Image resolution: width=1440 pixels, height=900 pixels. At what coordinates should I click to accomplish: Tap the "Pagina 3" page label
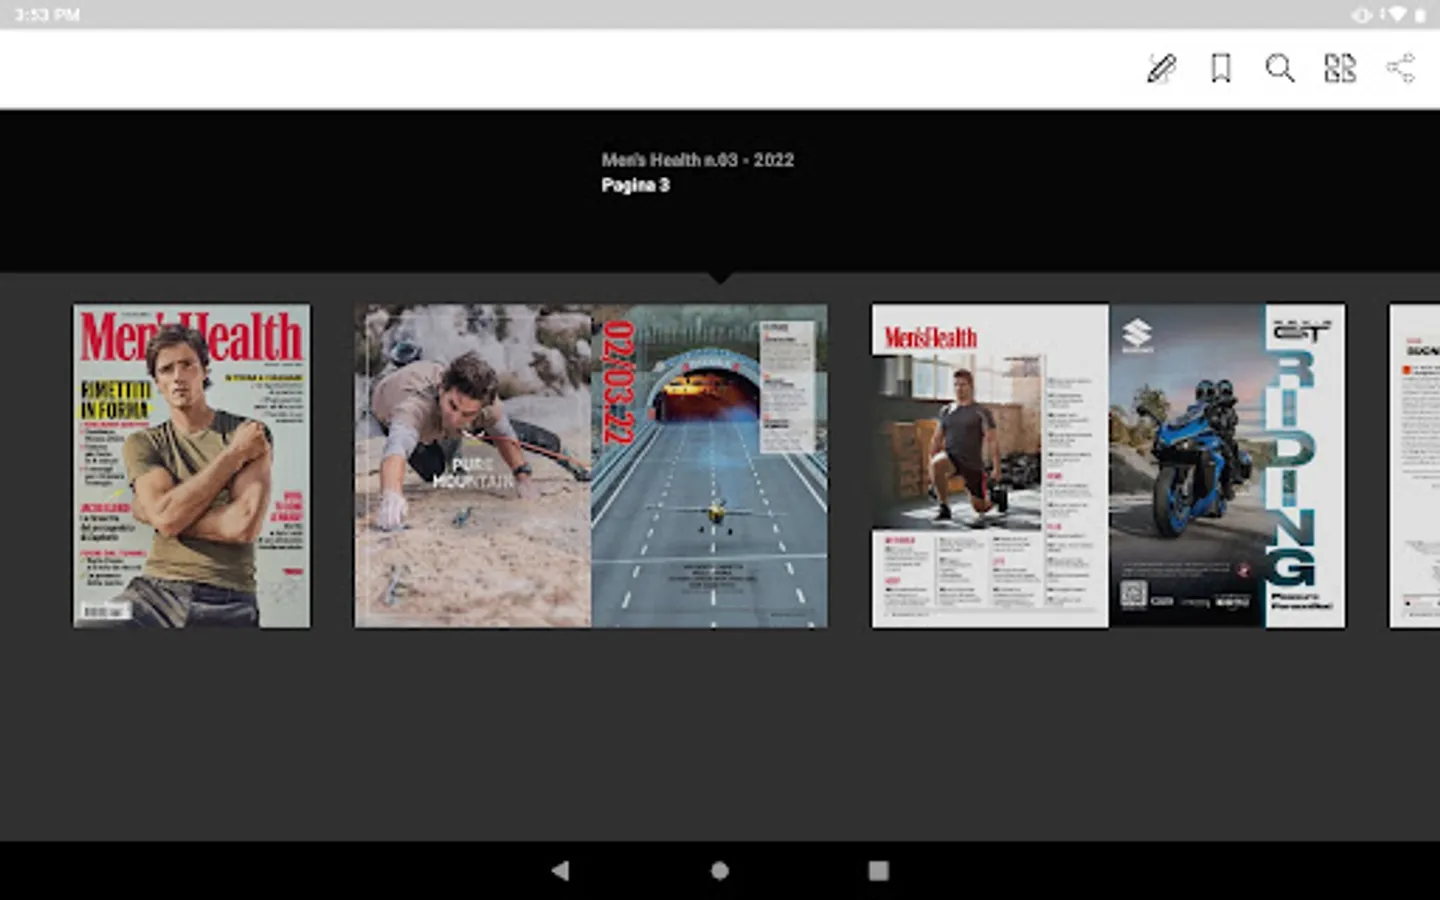635,185
